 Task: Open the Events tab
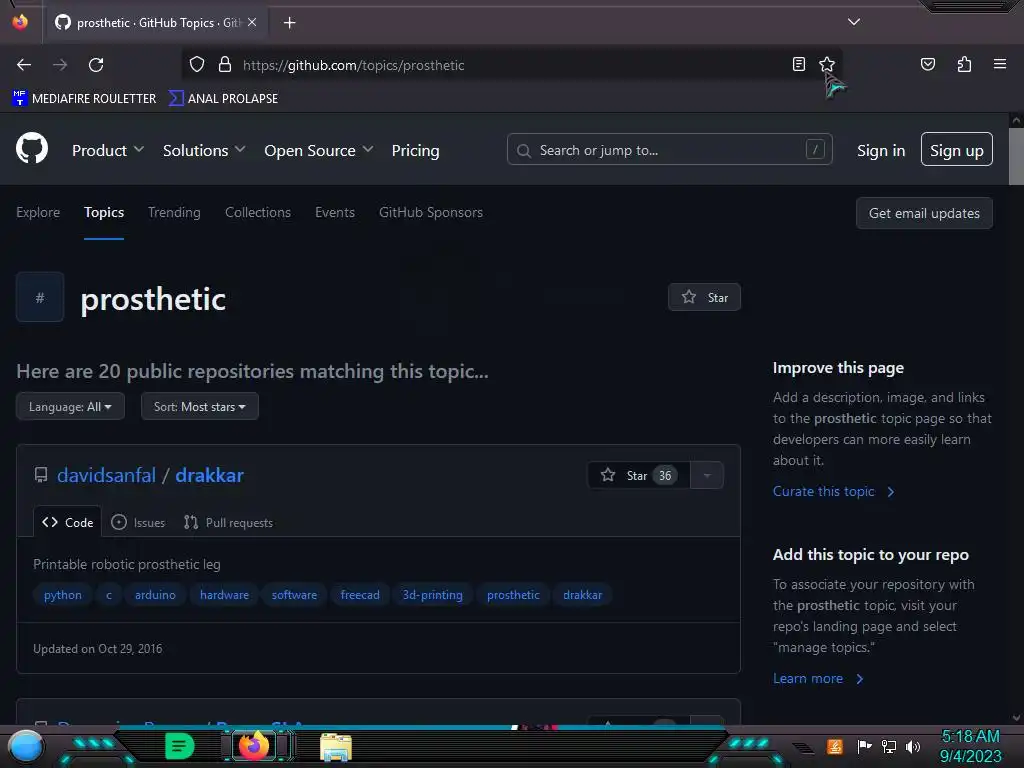pos(335,212)
